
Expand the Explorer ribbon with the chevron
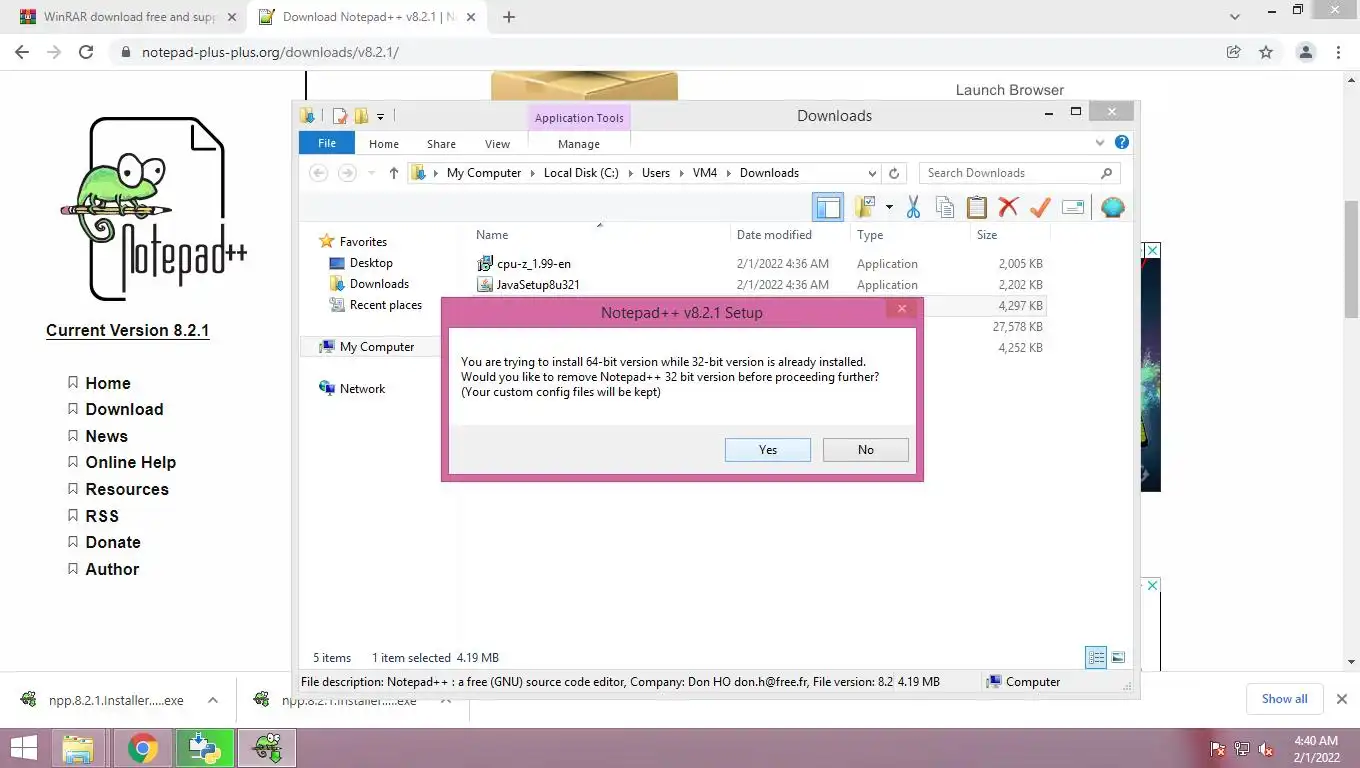(x=1100, y=143)
